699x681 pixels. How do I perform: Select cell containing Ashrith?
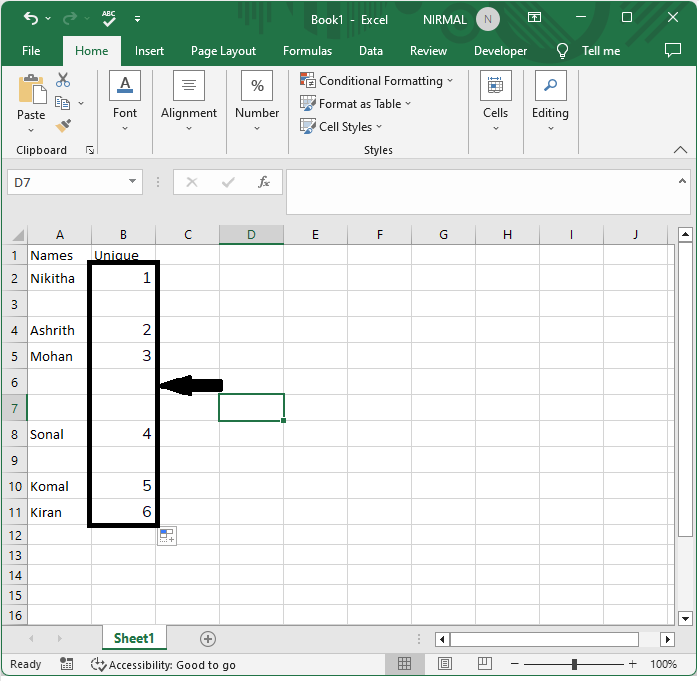[x=59, y=330]
